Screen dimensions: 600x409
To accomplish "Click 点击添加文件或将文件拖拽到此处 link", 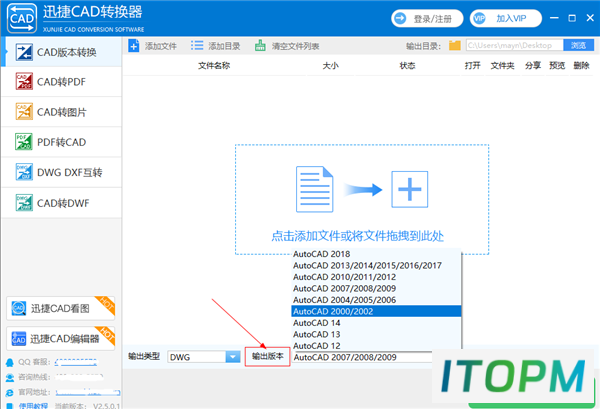I will click(357, 236).
